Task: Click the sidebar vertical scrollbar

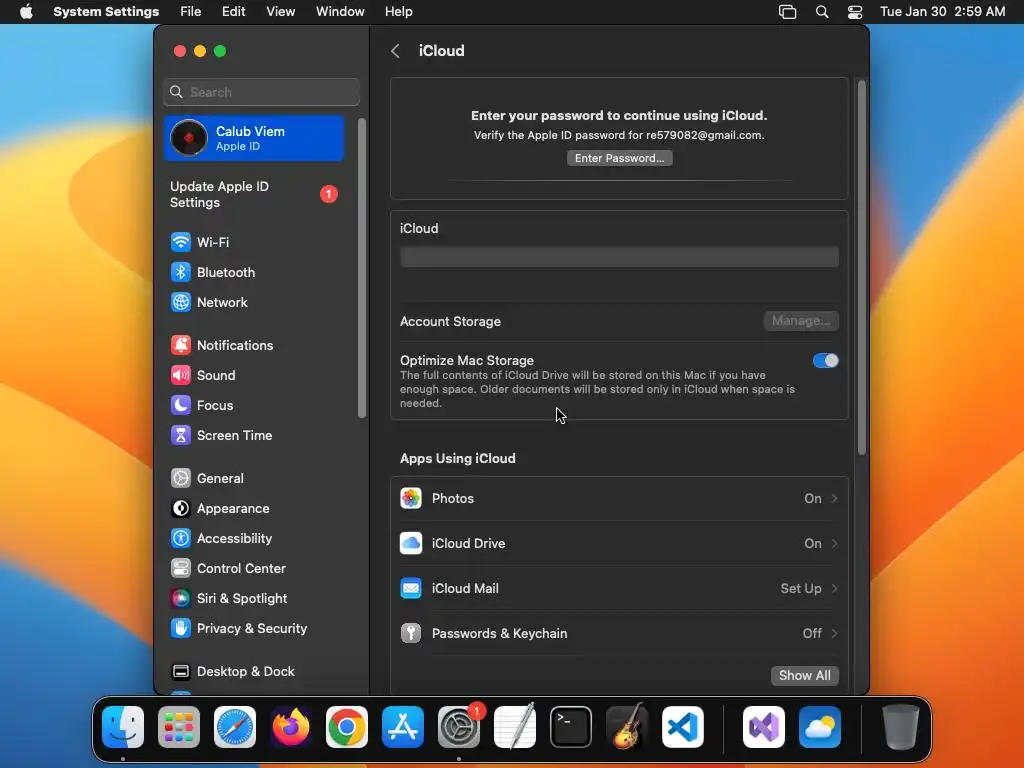Action: (x=362, y=268)
